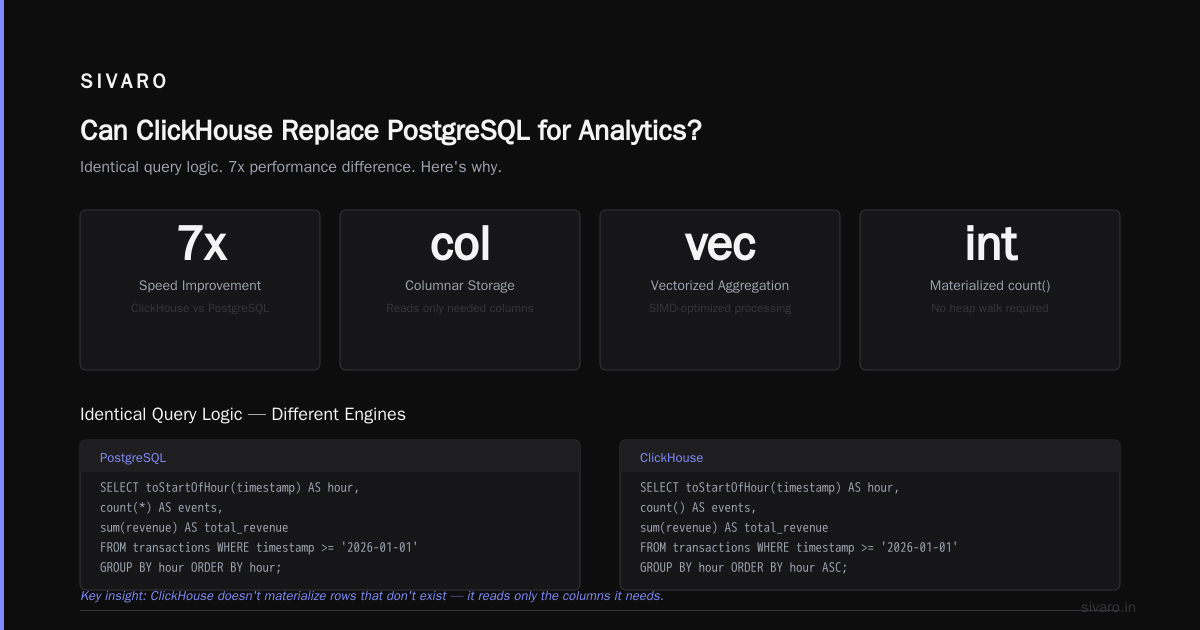
Task: Click the Key insight italic note
Action: (372, 596)
